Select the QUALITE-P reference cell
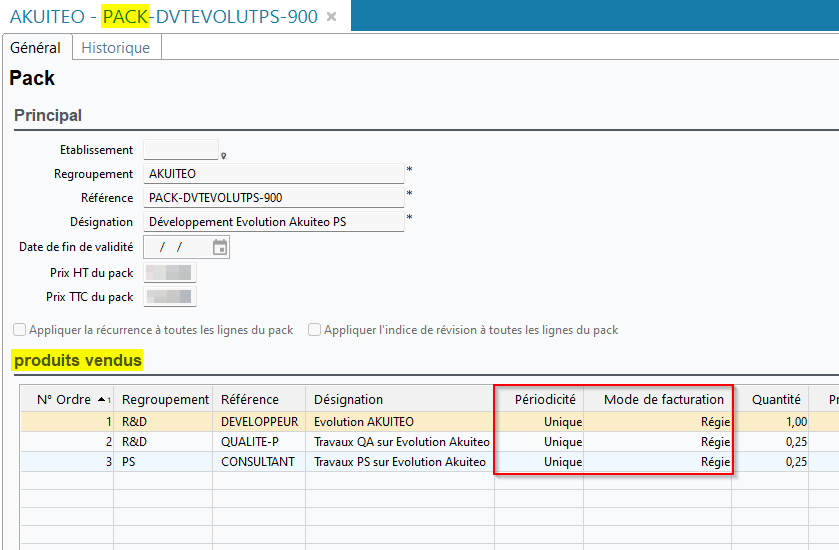Screen dimensions: 839x550 259,441
